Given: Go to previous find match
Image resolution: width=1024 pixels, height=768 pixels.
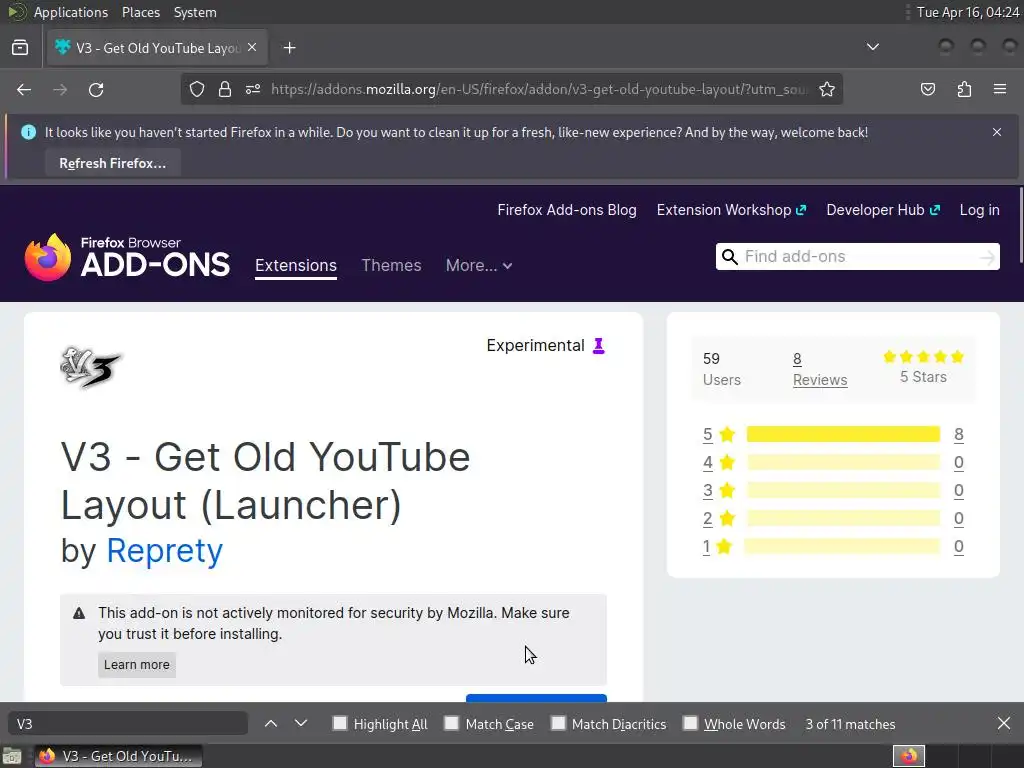Looking at the screenshot, I should tap(270, 724).
